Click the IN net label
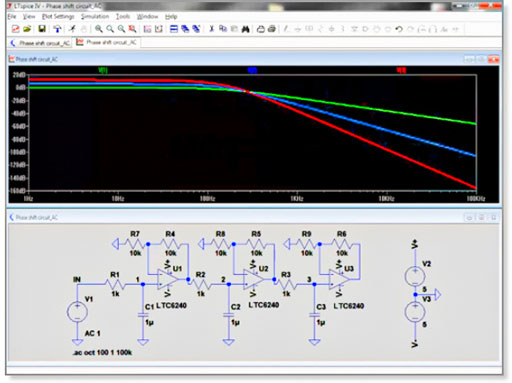Viewport: 512px width, 383px height. click(77, 279)
